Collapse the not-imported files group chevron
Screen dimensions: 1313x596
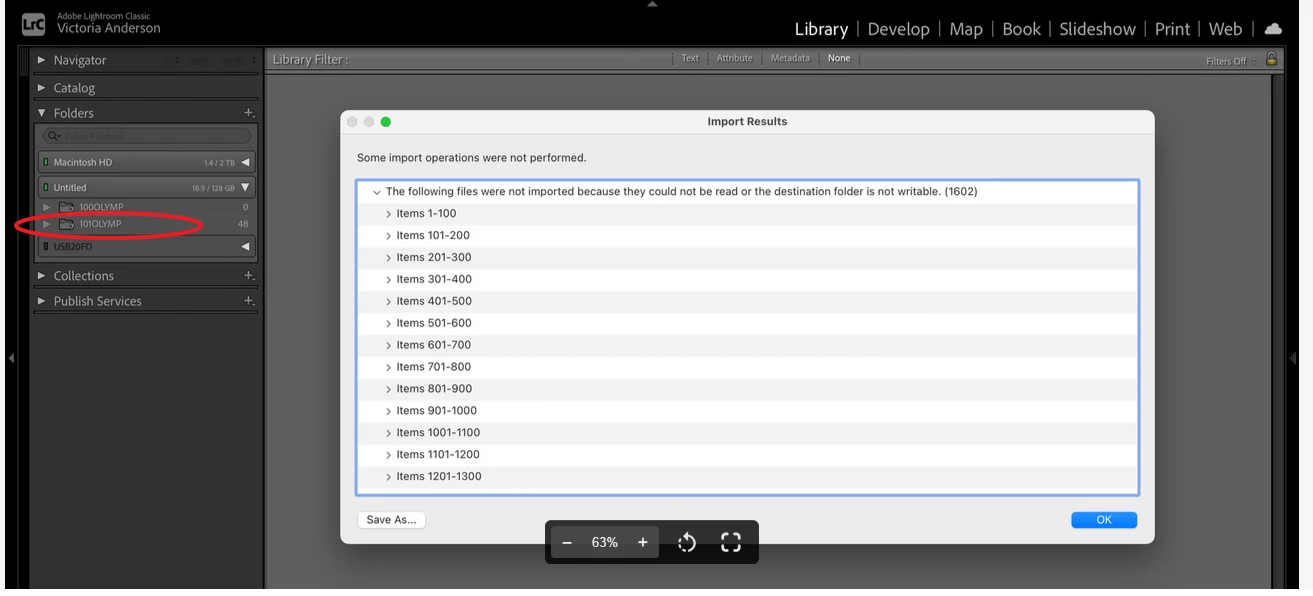[x=377, y=192]
